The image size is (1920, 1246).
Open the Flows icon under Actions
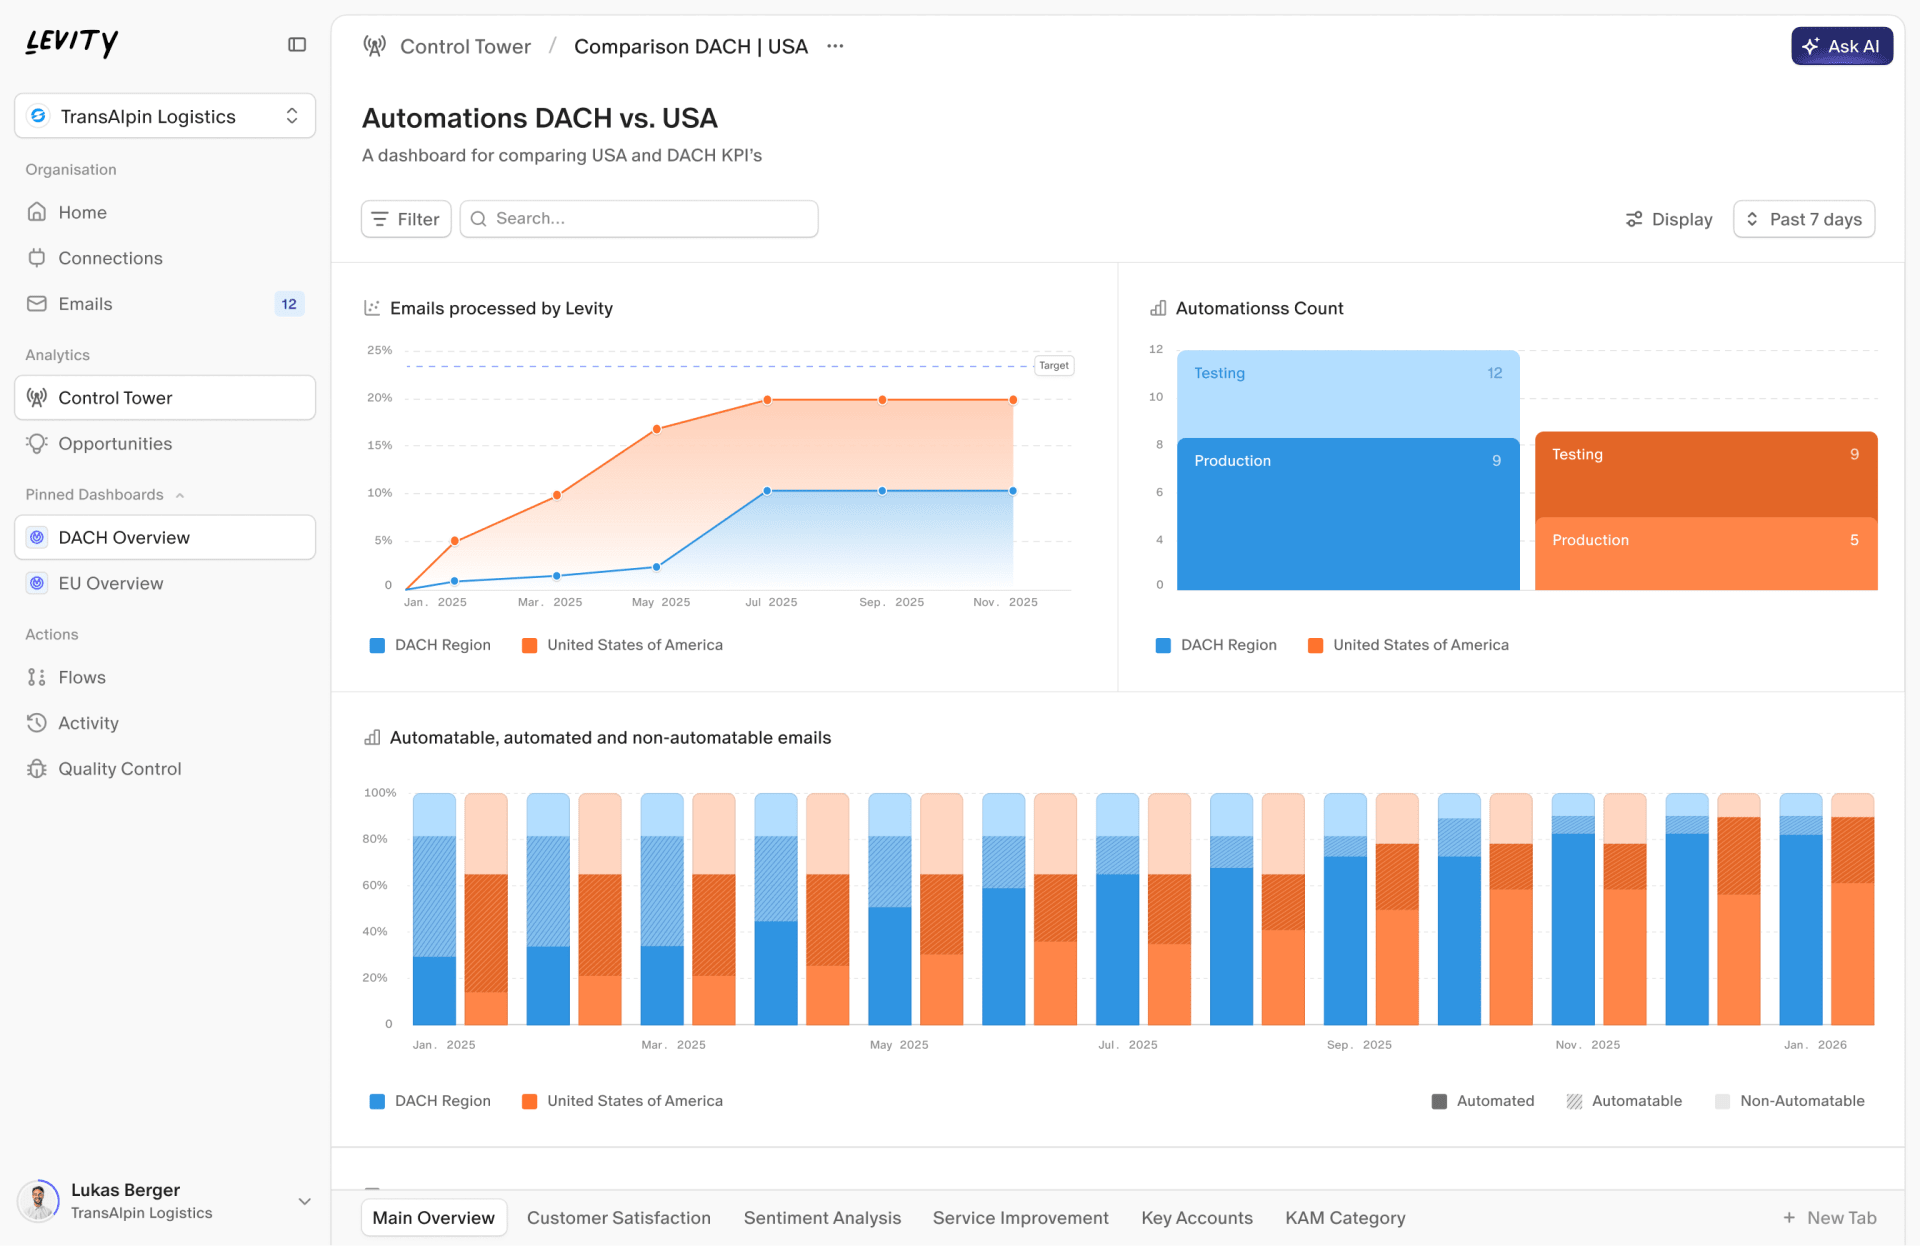pos(37,677)
